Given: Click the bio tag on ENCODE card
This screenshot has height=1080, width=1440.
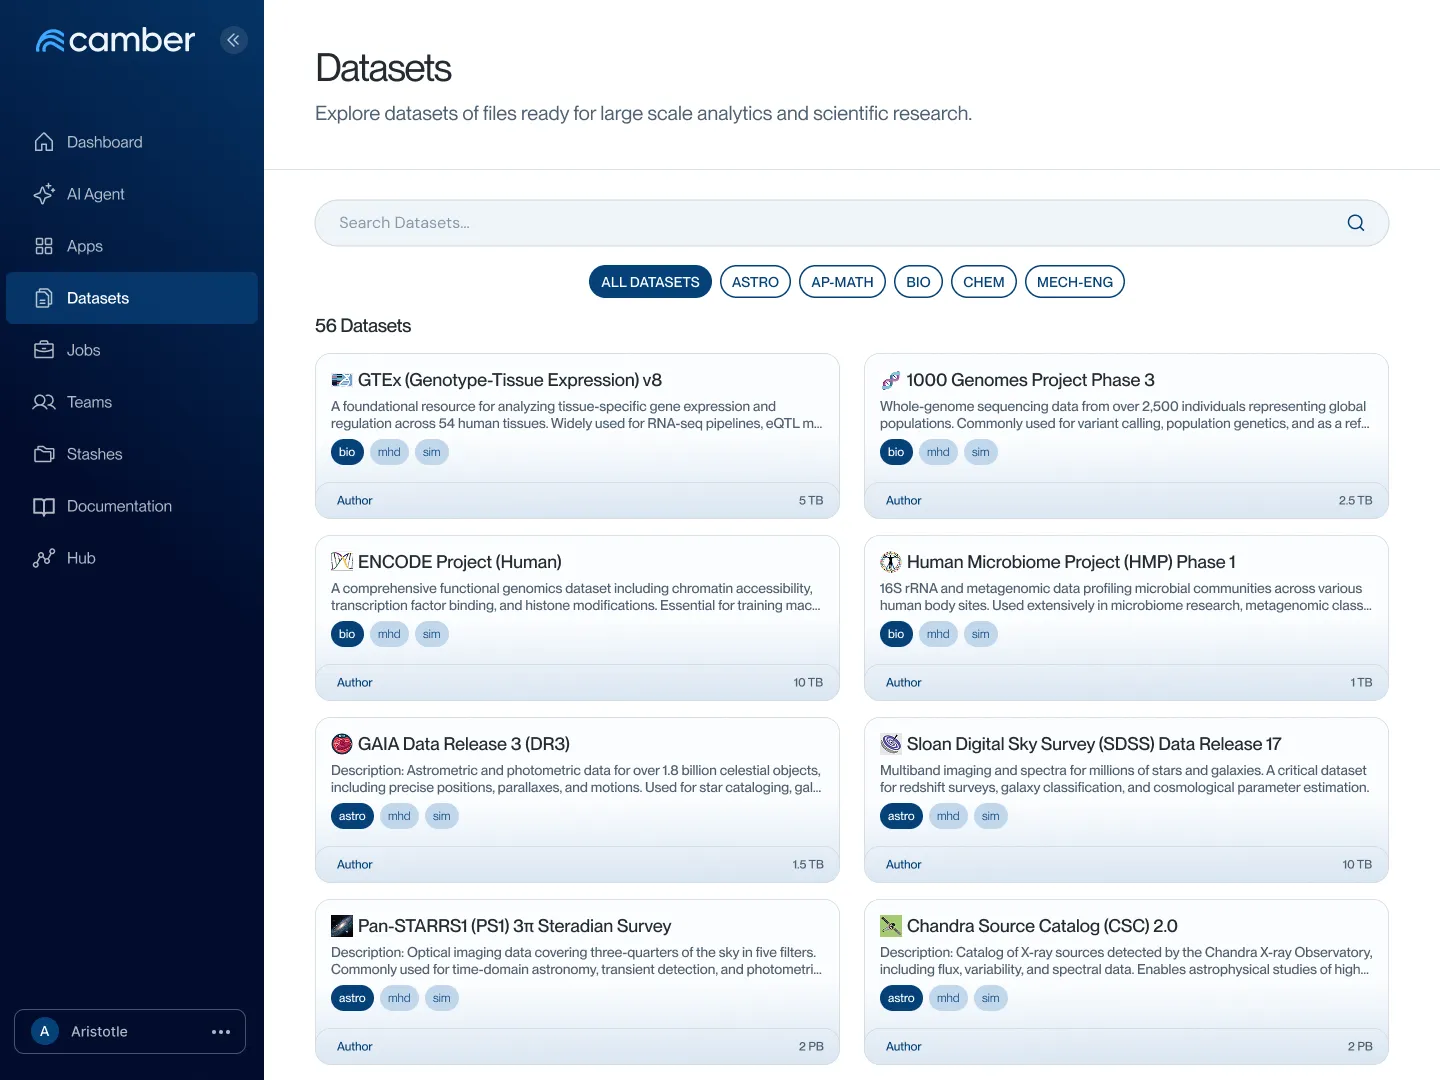Looking at the screenshot, I should pos(347,634).
